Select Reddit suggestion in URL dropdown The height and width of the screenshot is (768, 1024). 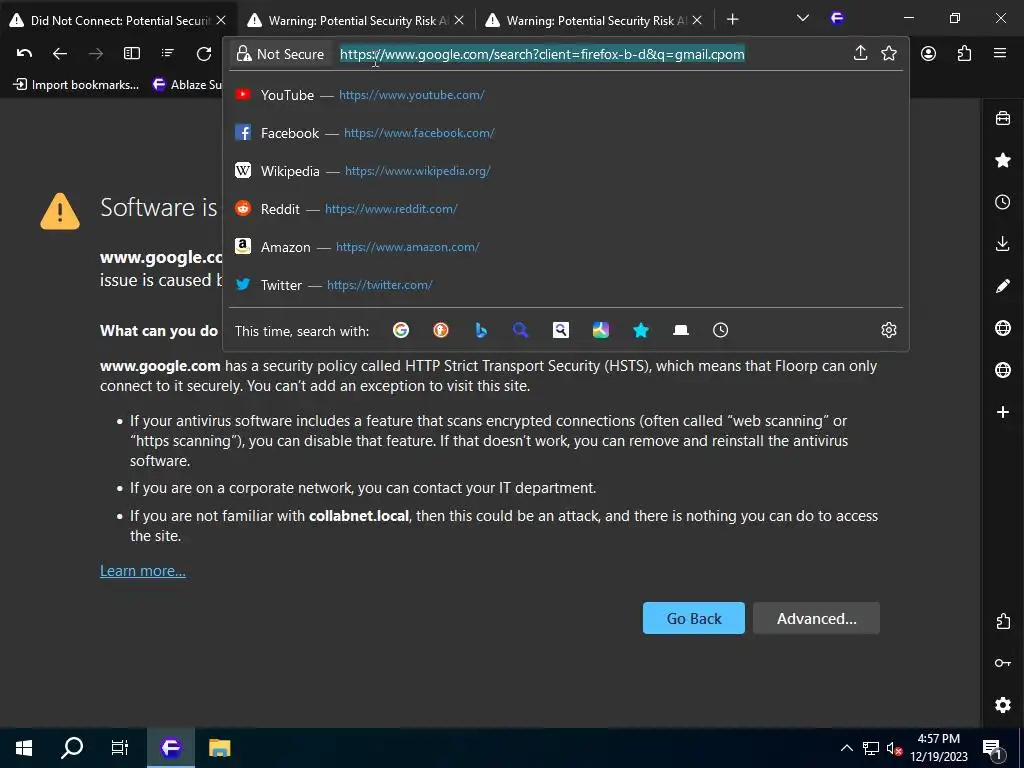(566, 209)
